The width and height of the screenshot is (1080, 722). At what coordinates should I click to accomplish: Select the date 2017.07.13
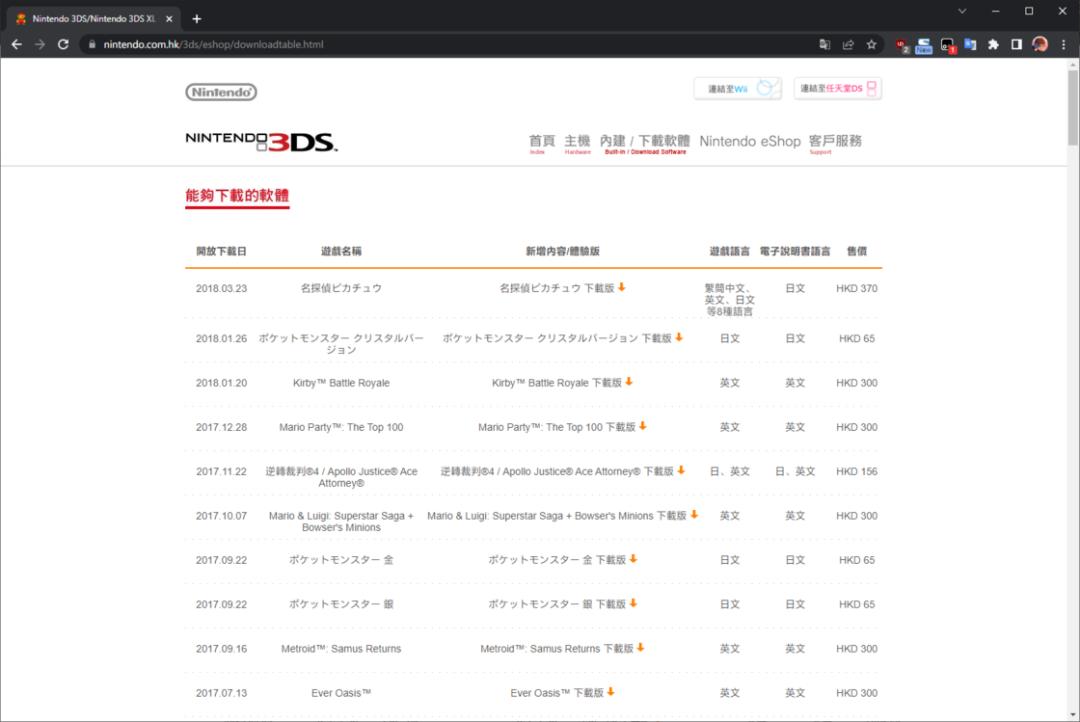pos(221,693)
